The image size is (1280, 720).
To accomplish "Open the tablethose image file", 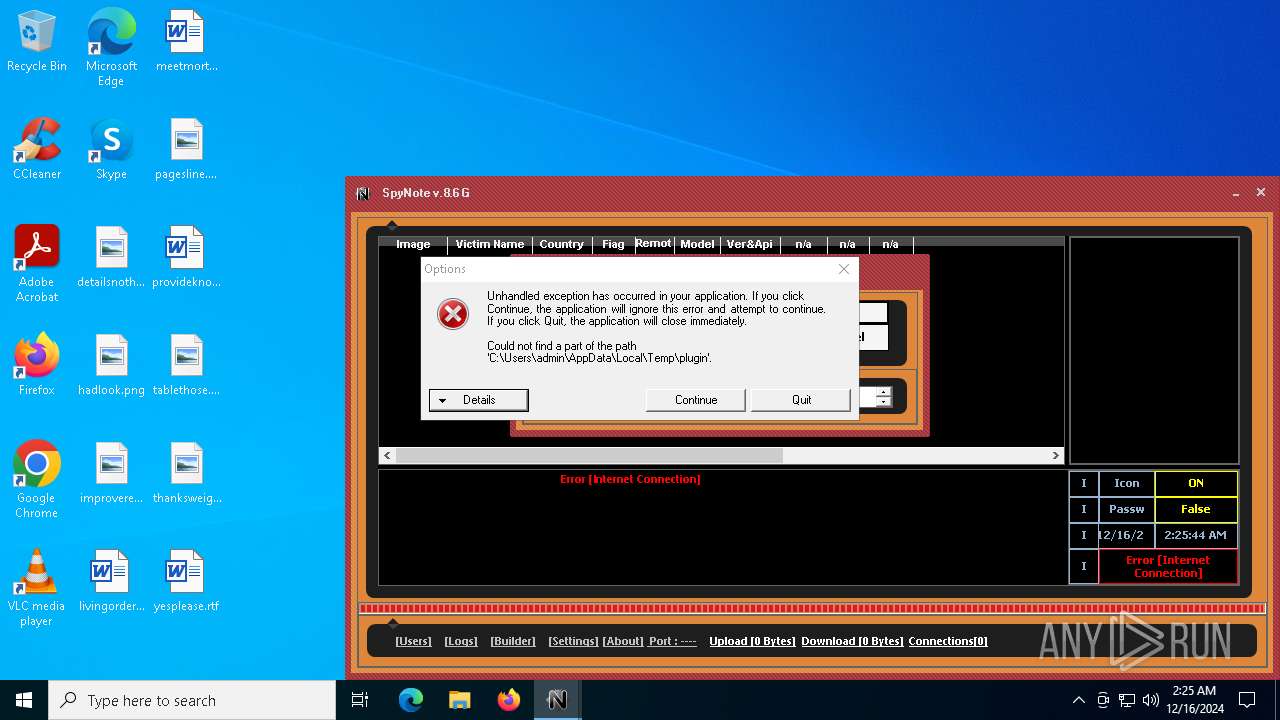I will coord(186,365).
